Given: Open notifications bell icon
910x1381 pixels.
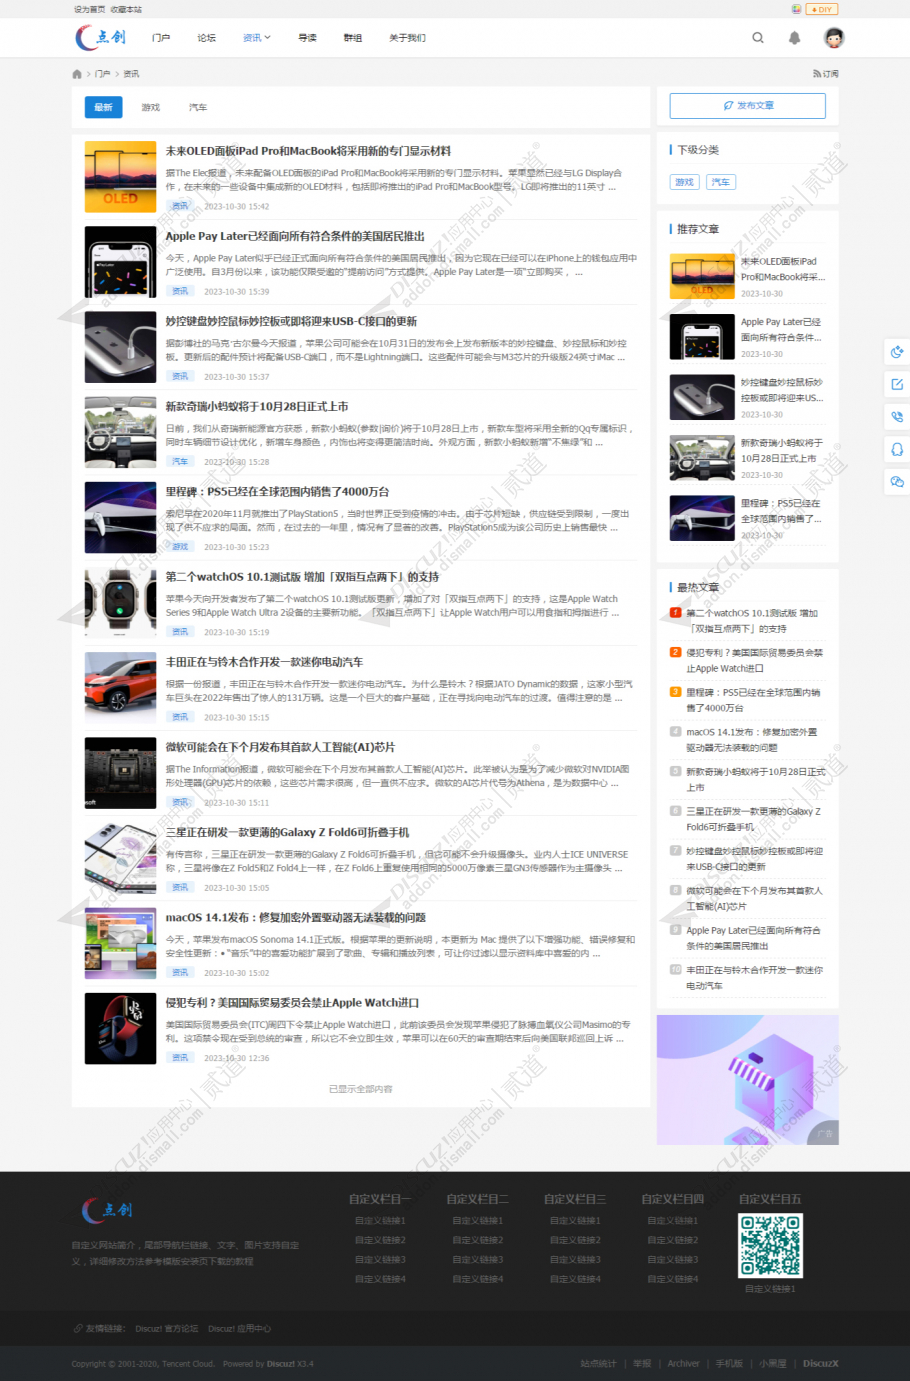Looking at the screenshot, I should pos(794,38).
